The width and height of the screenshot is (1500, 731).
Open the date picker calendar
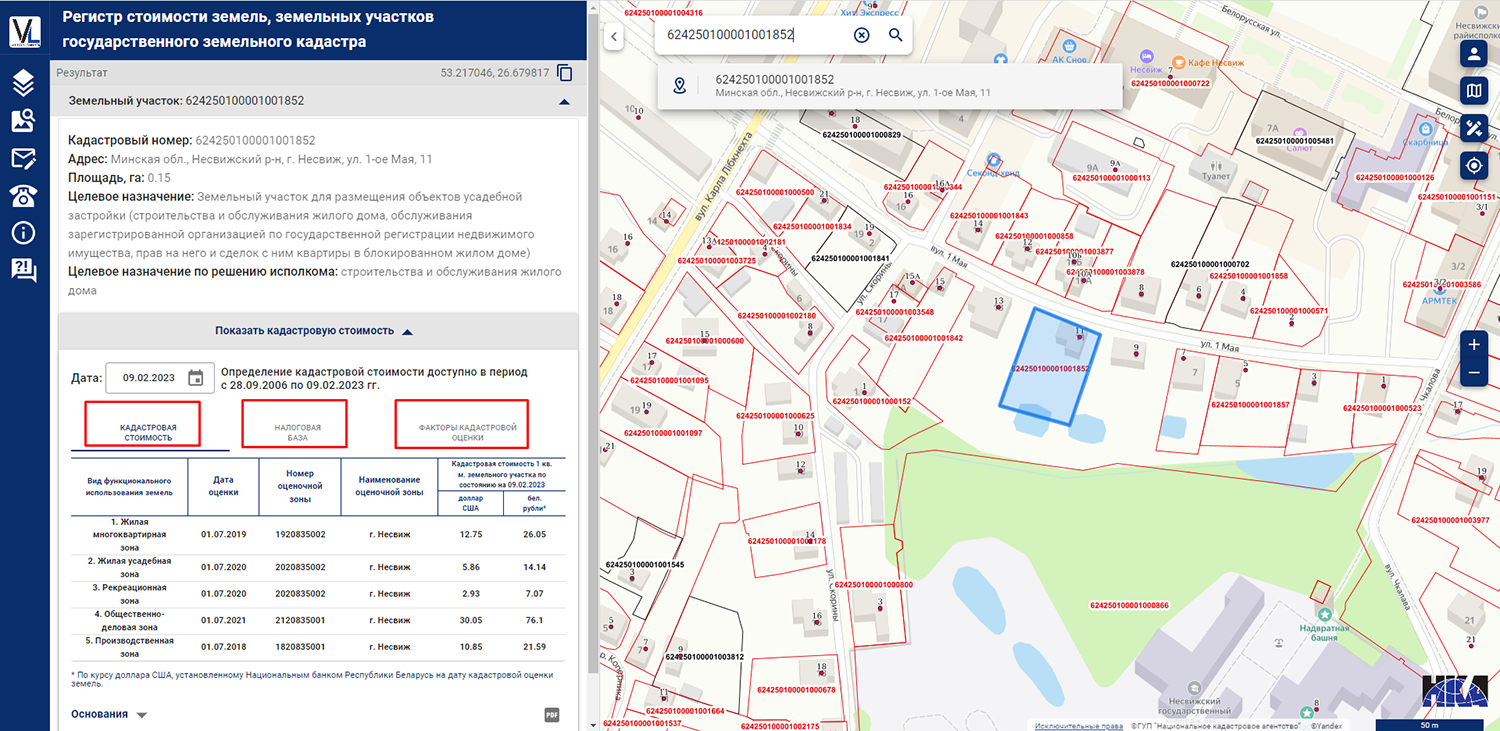coord(196,378)
